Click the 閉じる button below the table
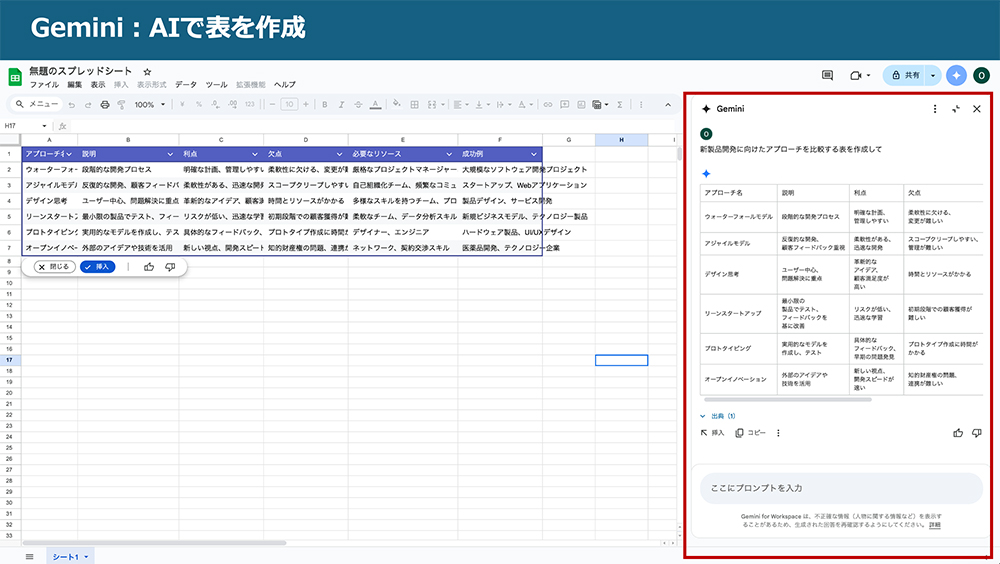Screen dimensions: 1000x564 (x=55, y=267)
